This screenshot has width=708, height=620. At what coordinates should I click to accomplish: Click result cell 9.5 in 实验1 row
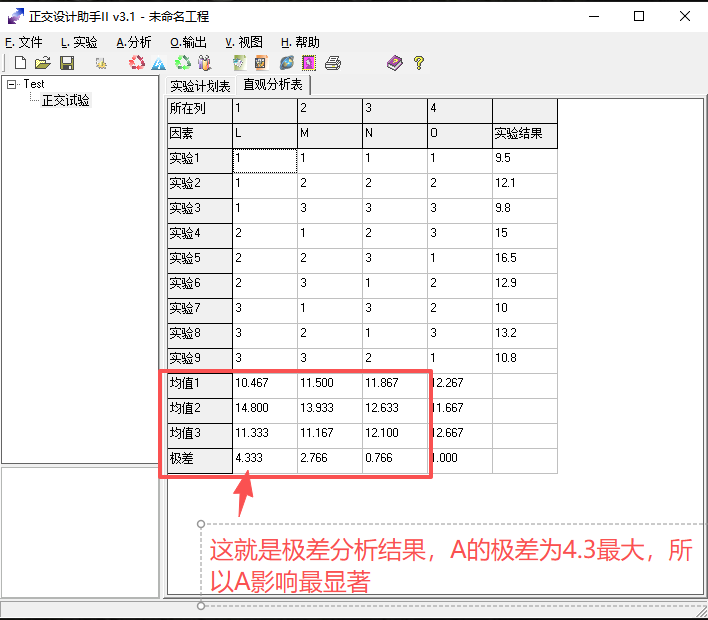[525, 160]
